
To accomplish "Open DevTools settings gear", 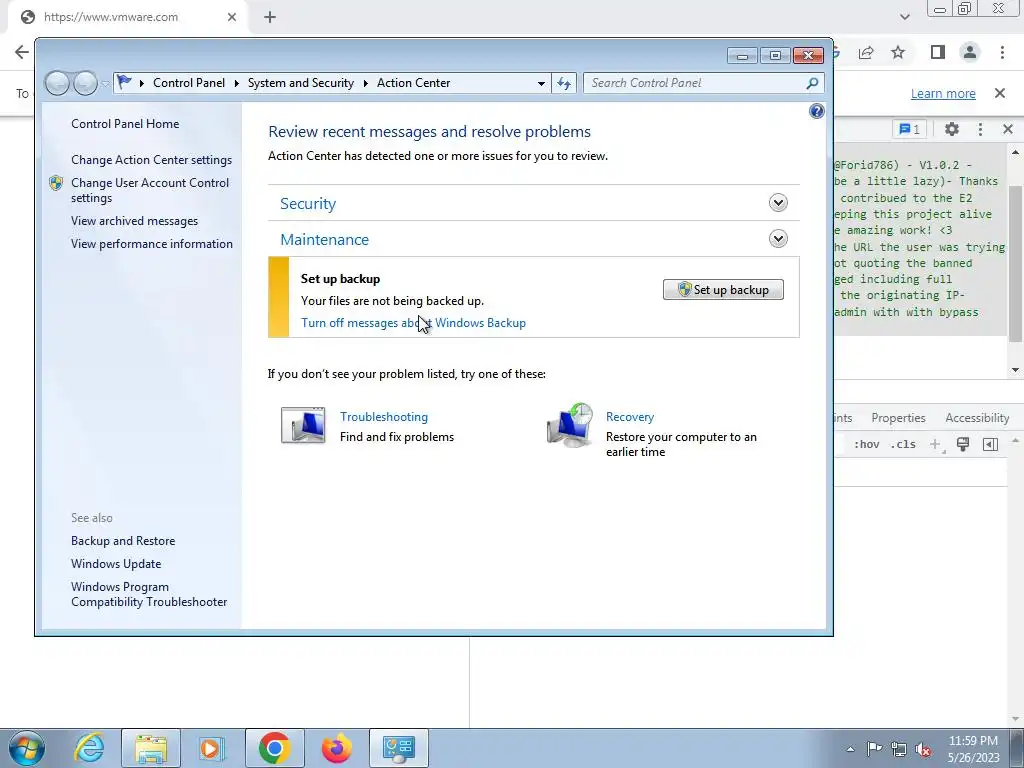I will tap(952, 129).
